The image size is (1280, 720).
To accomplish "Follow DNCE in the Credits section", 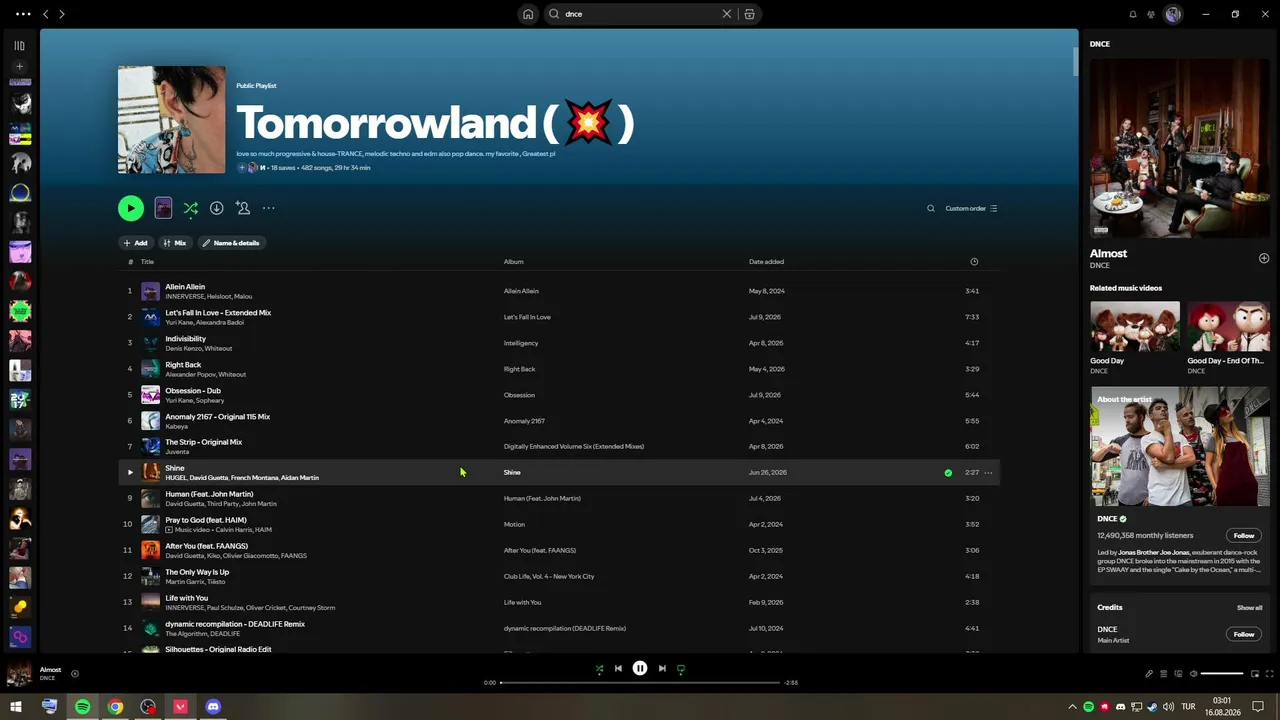I will [1243, 634].
